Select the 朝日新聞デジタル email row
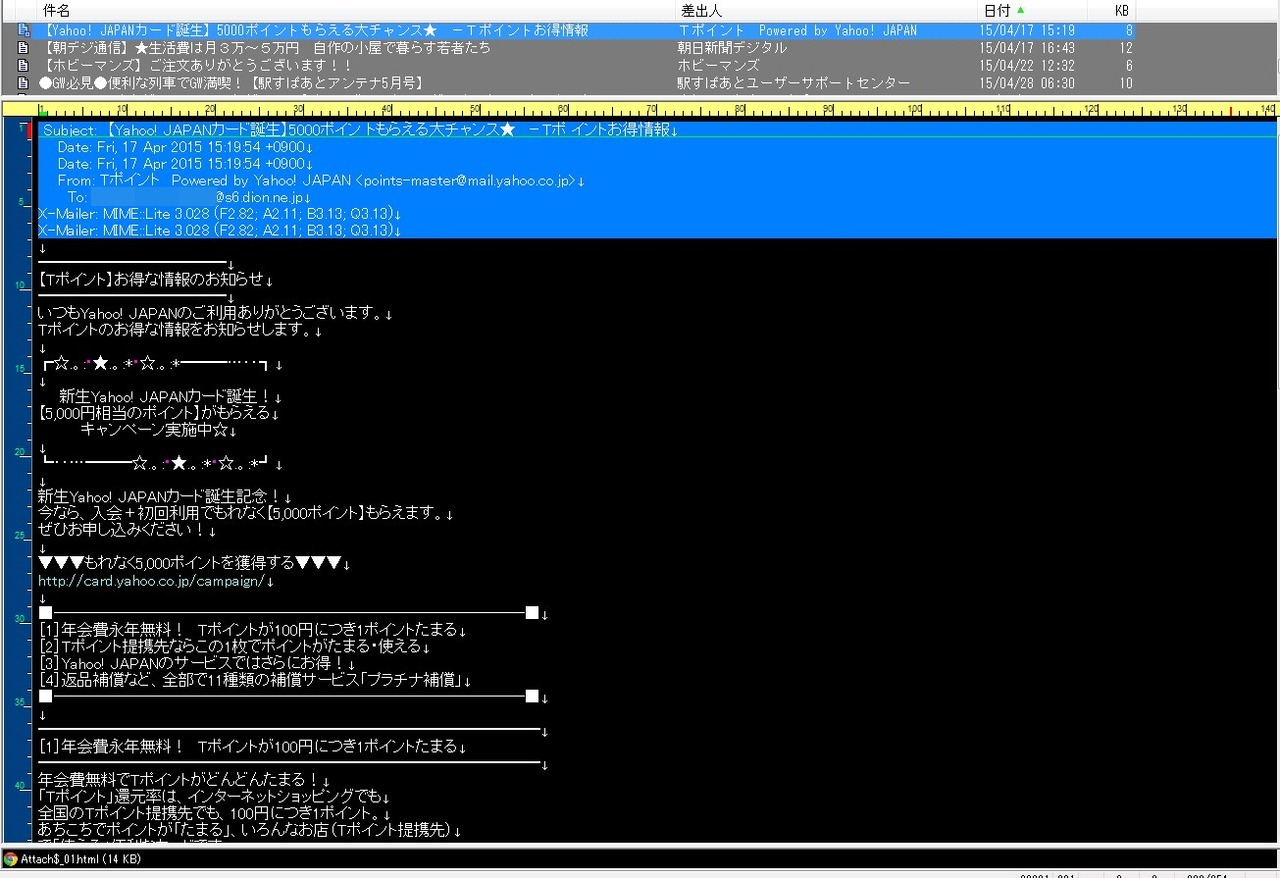The height and width of the screenshot is (878, 1280). pyautogui.click(x=731, y=48)
